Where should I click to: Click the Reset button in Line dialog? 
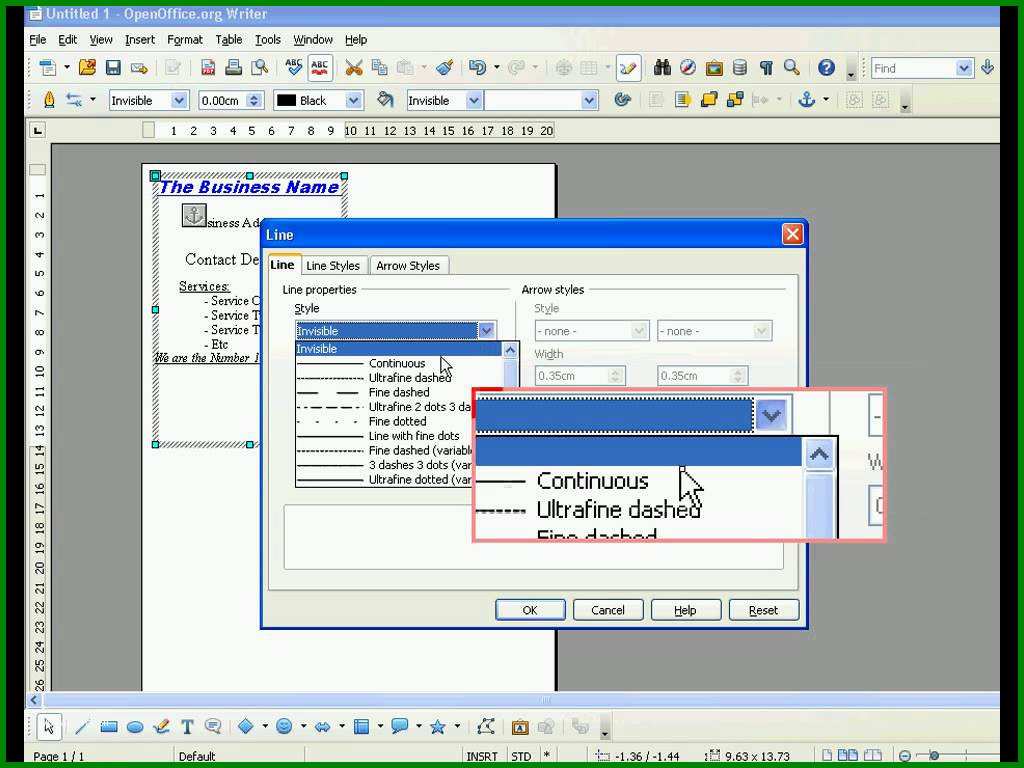[x=763, y=610]
